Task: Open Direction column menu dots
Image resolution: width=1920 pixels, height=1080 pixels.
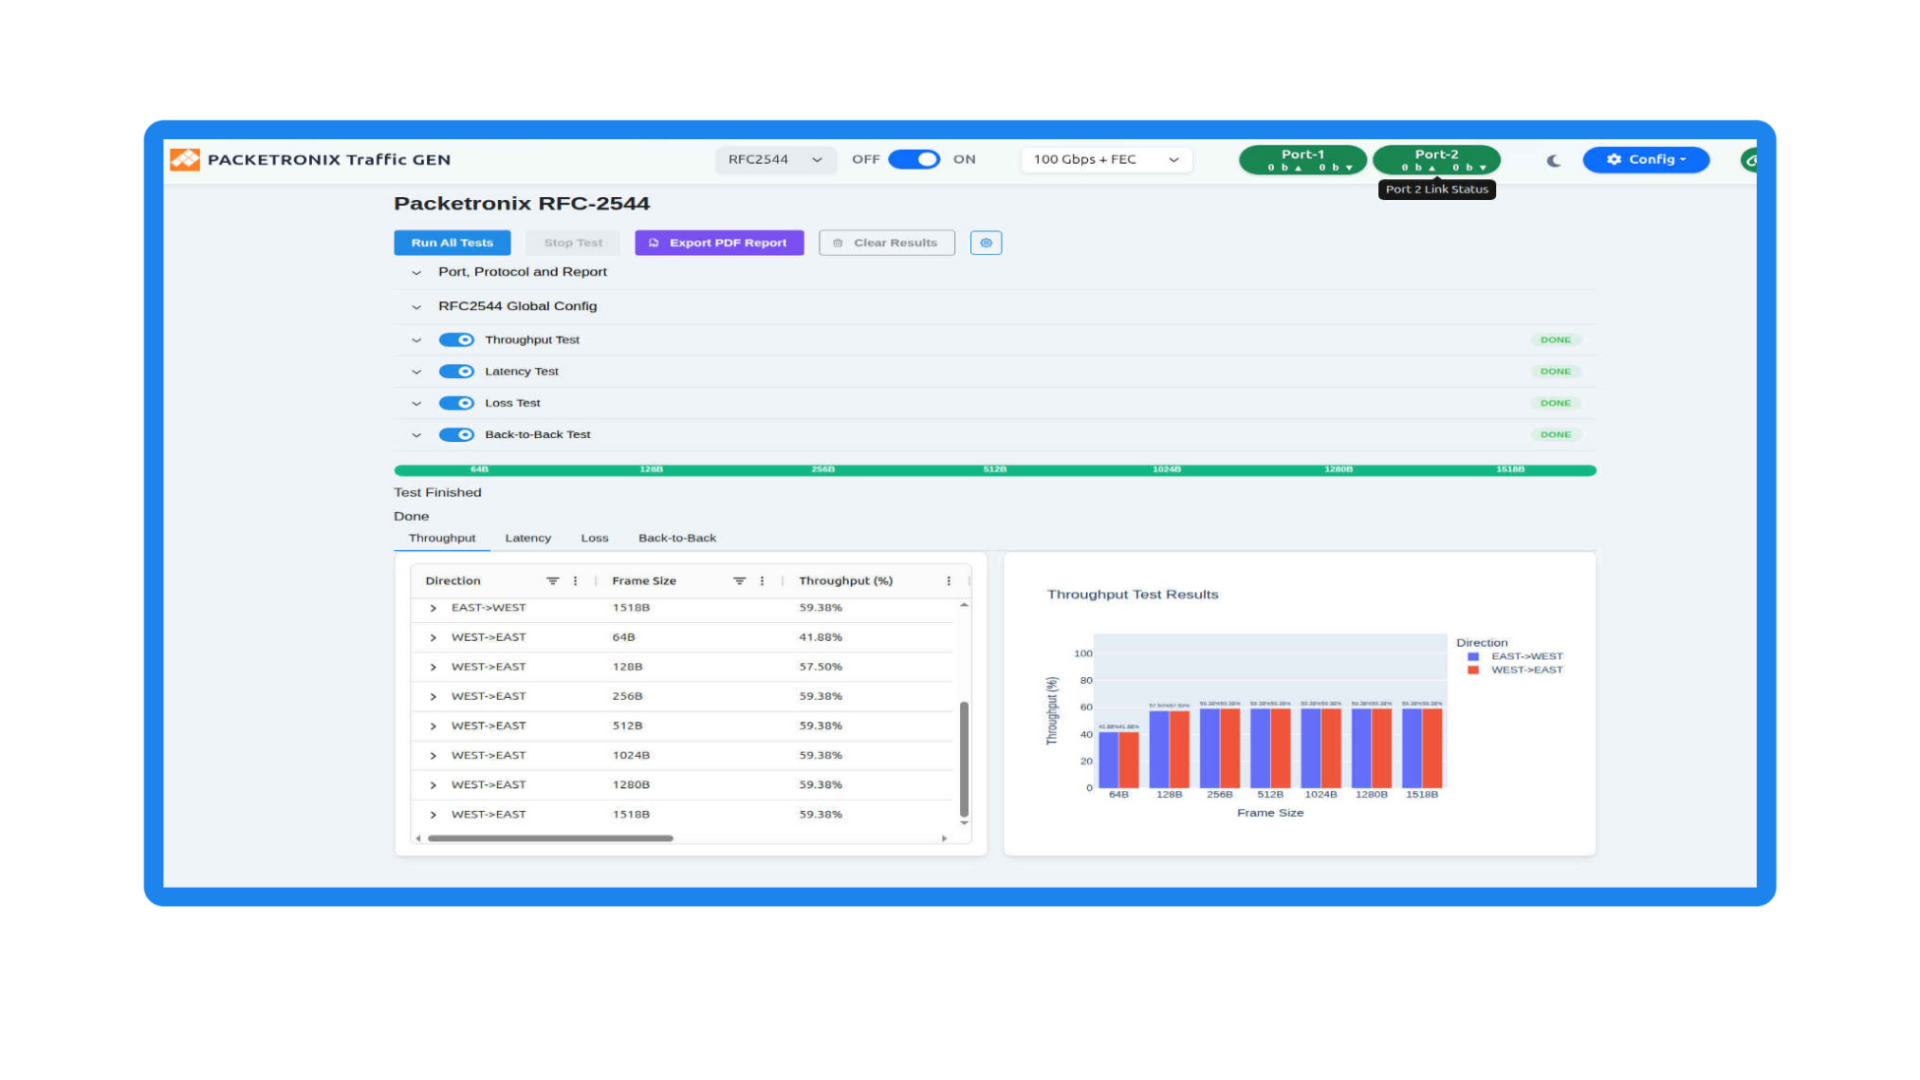Action: [575, 581]
